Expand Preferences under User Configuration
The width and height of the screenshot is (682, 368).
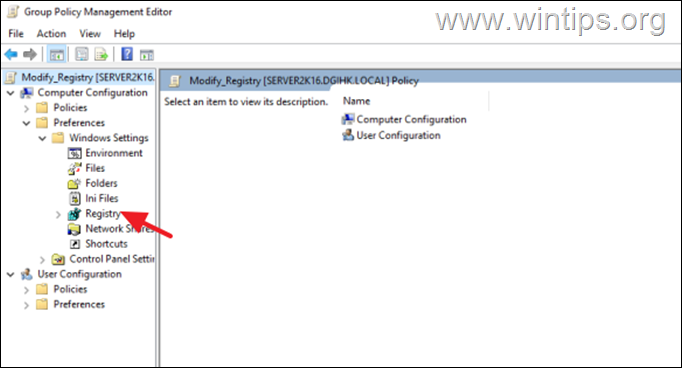point(27,305)
